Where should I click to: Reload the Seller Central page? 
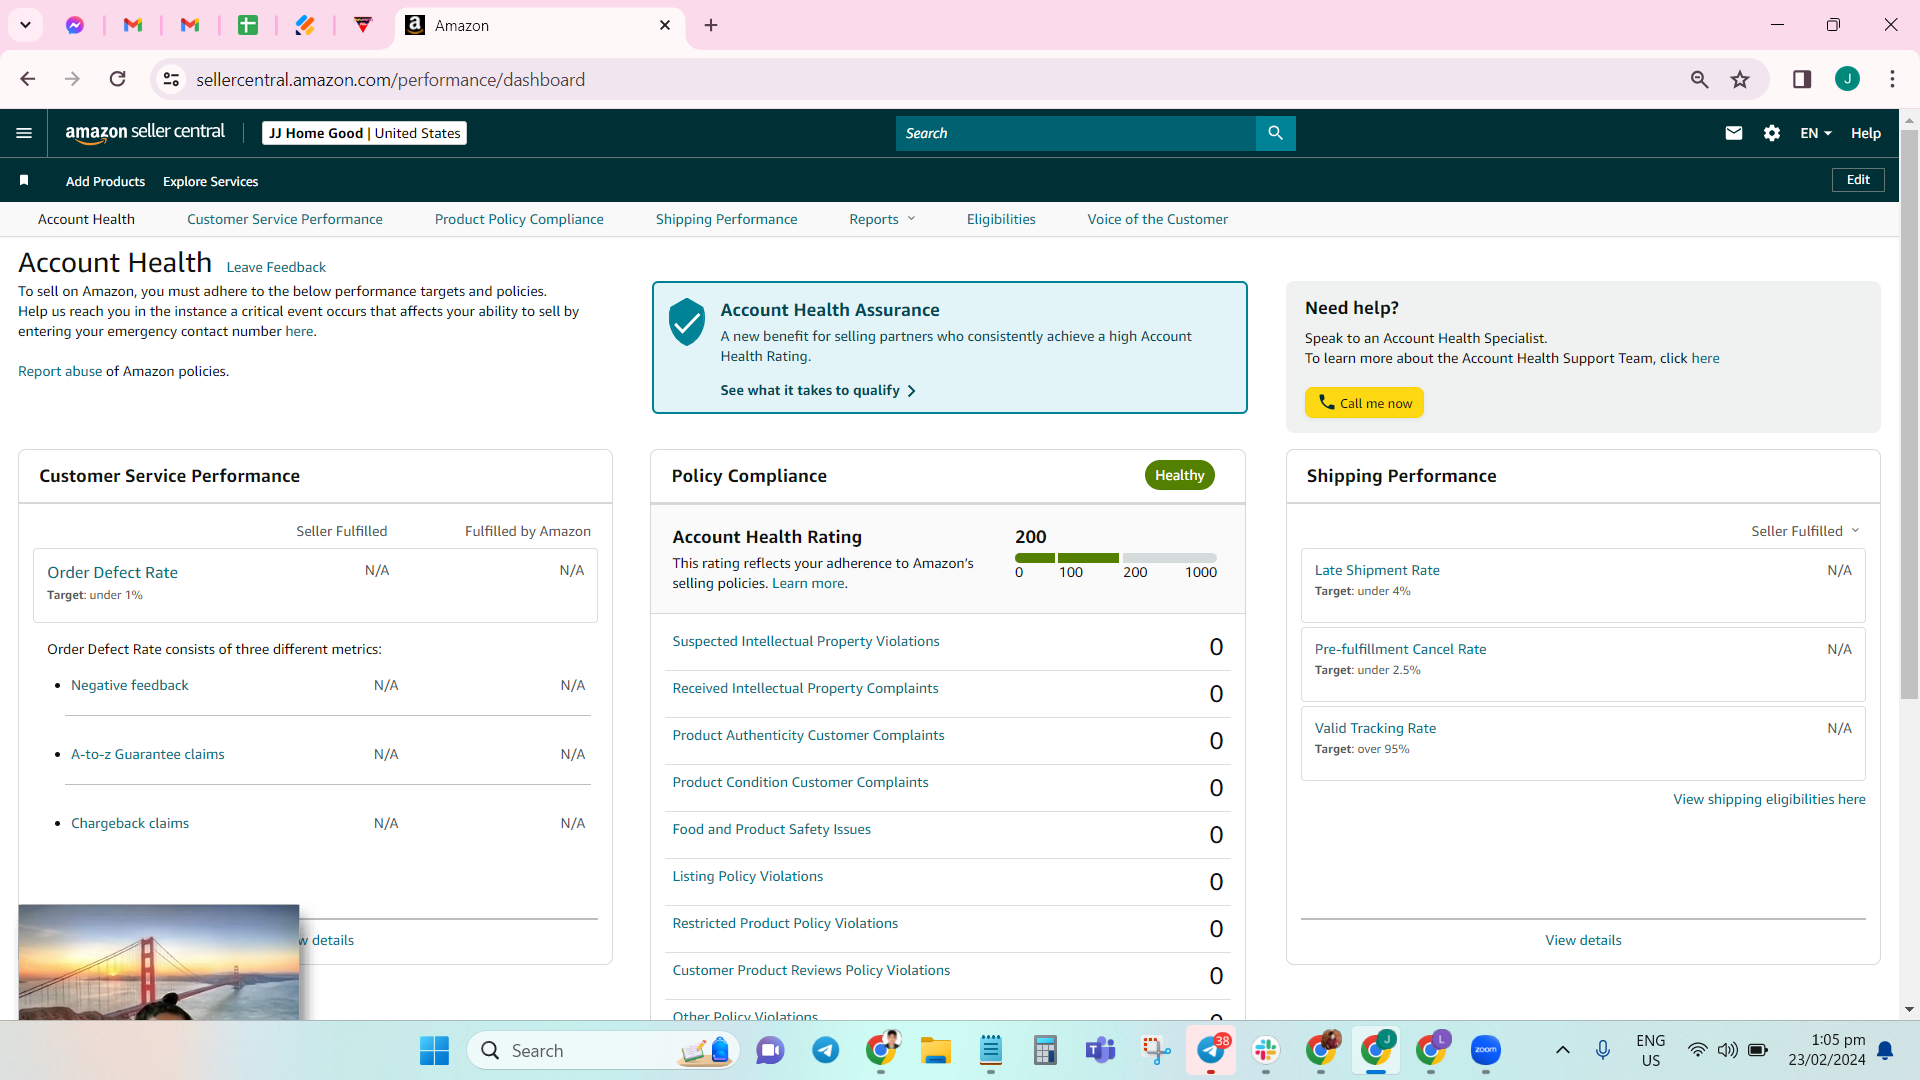click(118, 79)
